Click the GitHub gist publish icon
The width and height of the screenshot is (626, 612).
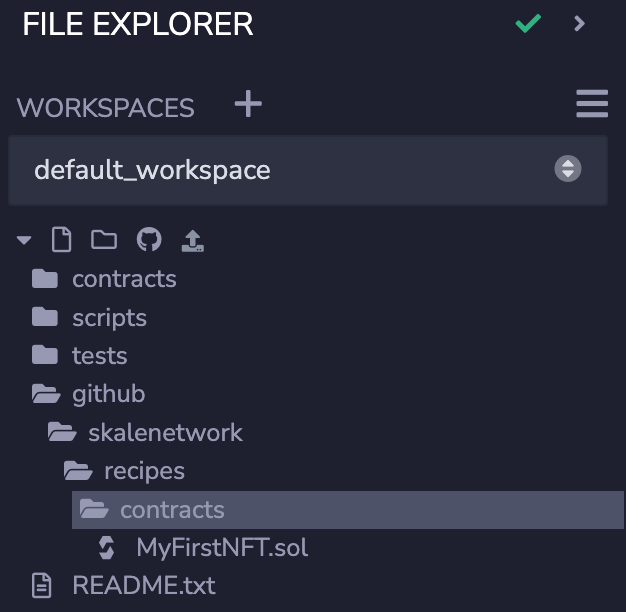coord(148,240)
